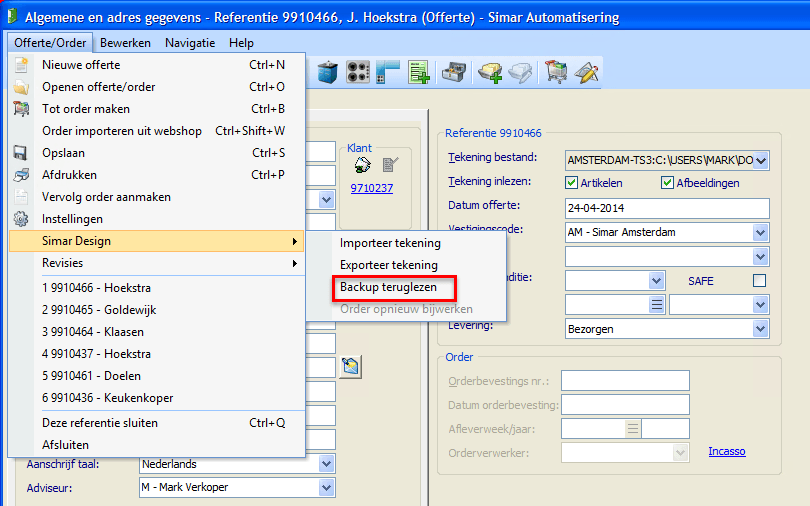Click the Datum offerte date field
The image size is (810, 506).
[665, 208]
